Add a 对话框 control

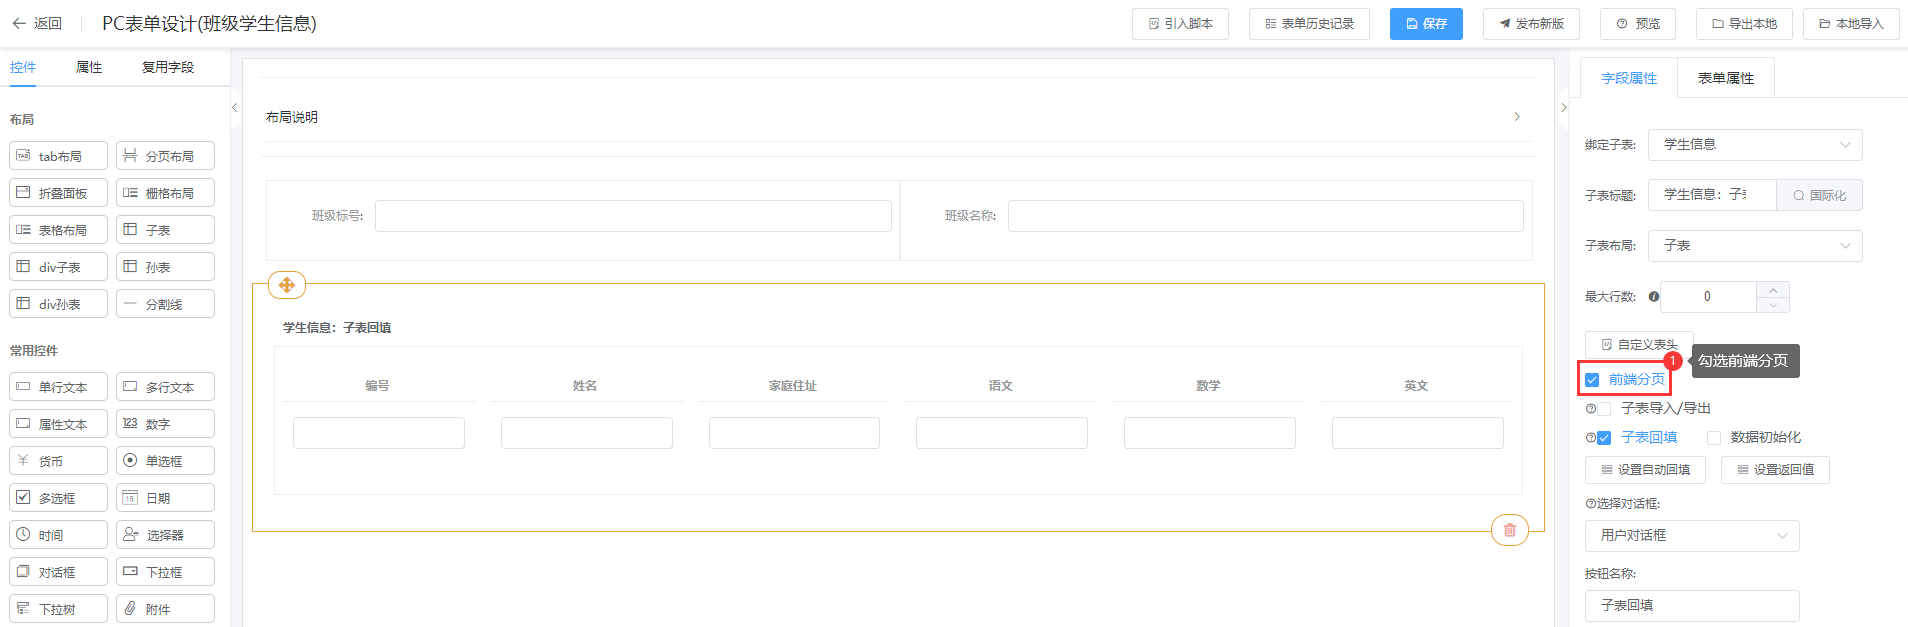coord(59,572)
